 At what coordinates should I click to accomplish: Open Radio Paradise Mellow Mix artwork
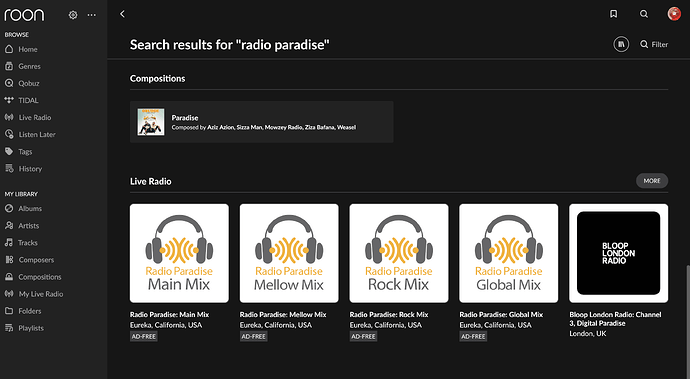point(289,253)
